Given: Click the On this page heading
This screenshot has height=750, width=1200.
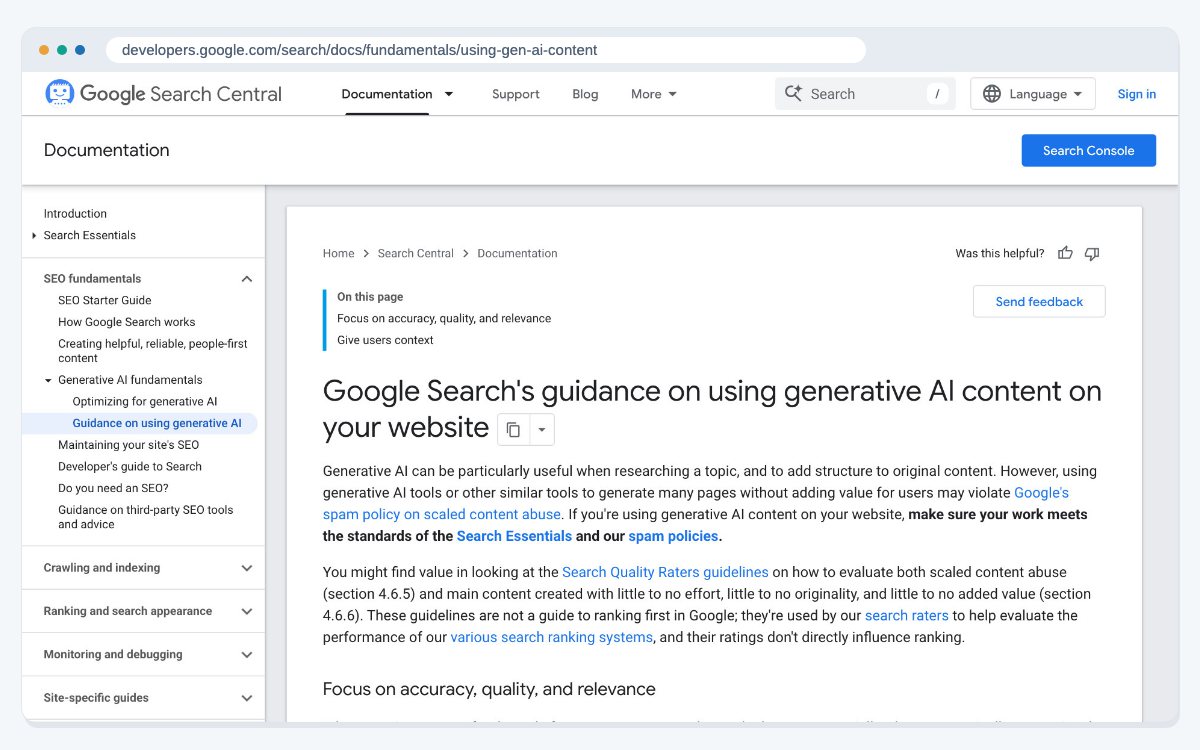Looking at the screenshot, I should (x=370, y=297).
